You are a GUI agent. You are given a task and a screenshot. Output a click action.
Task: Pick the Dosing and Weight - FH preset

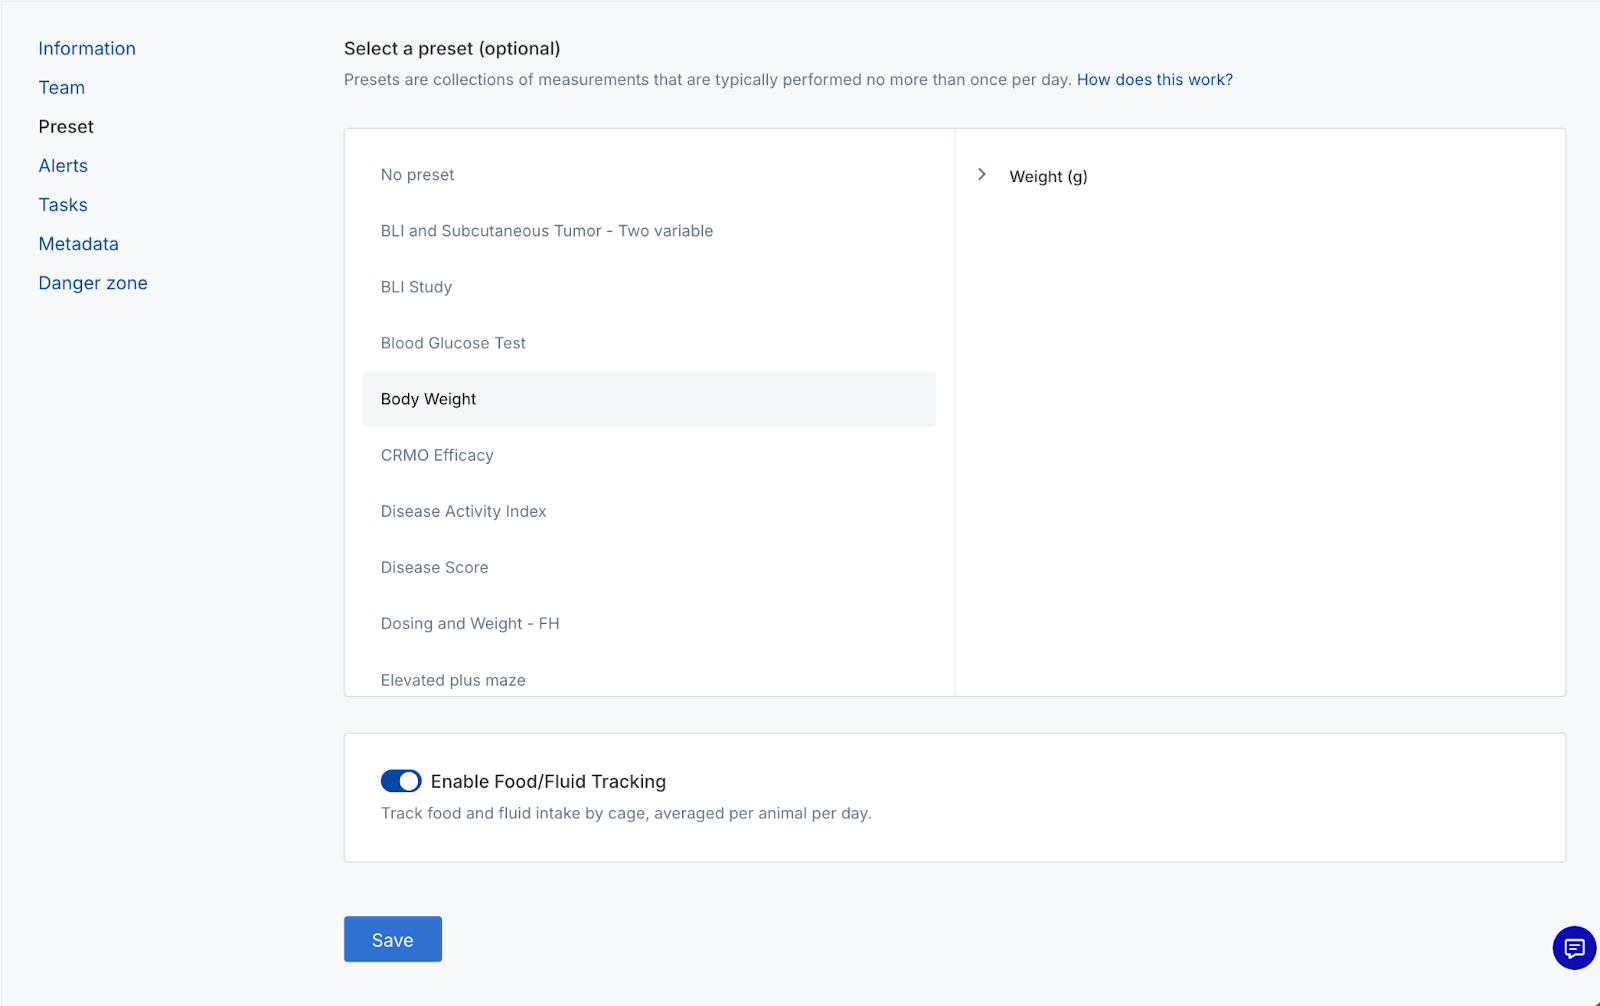click(470, 623)
